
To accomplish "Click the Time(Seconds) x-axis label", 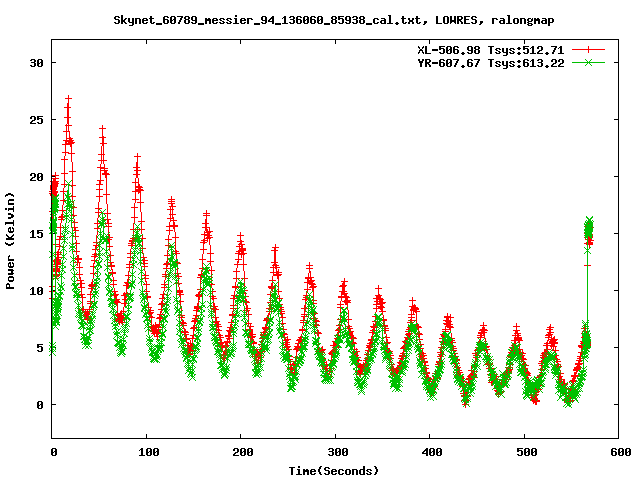I will coord(334,471).
